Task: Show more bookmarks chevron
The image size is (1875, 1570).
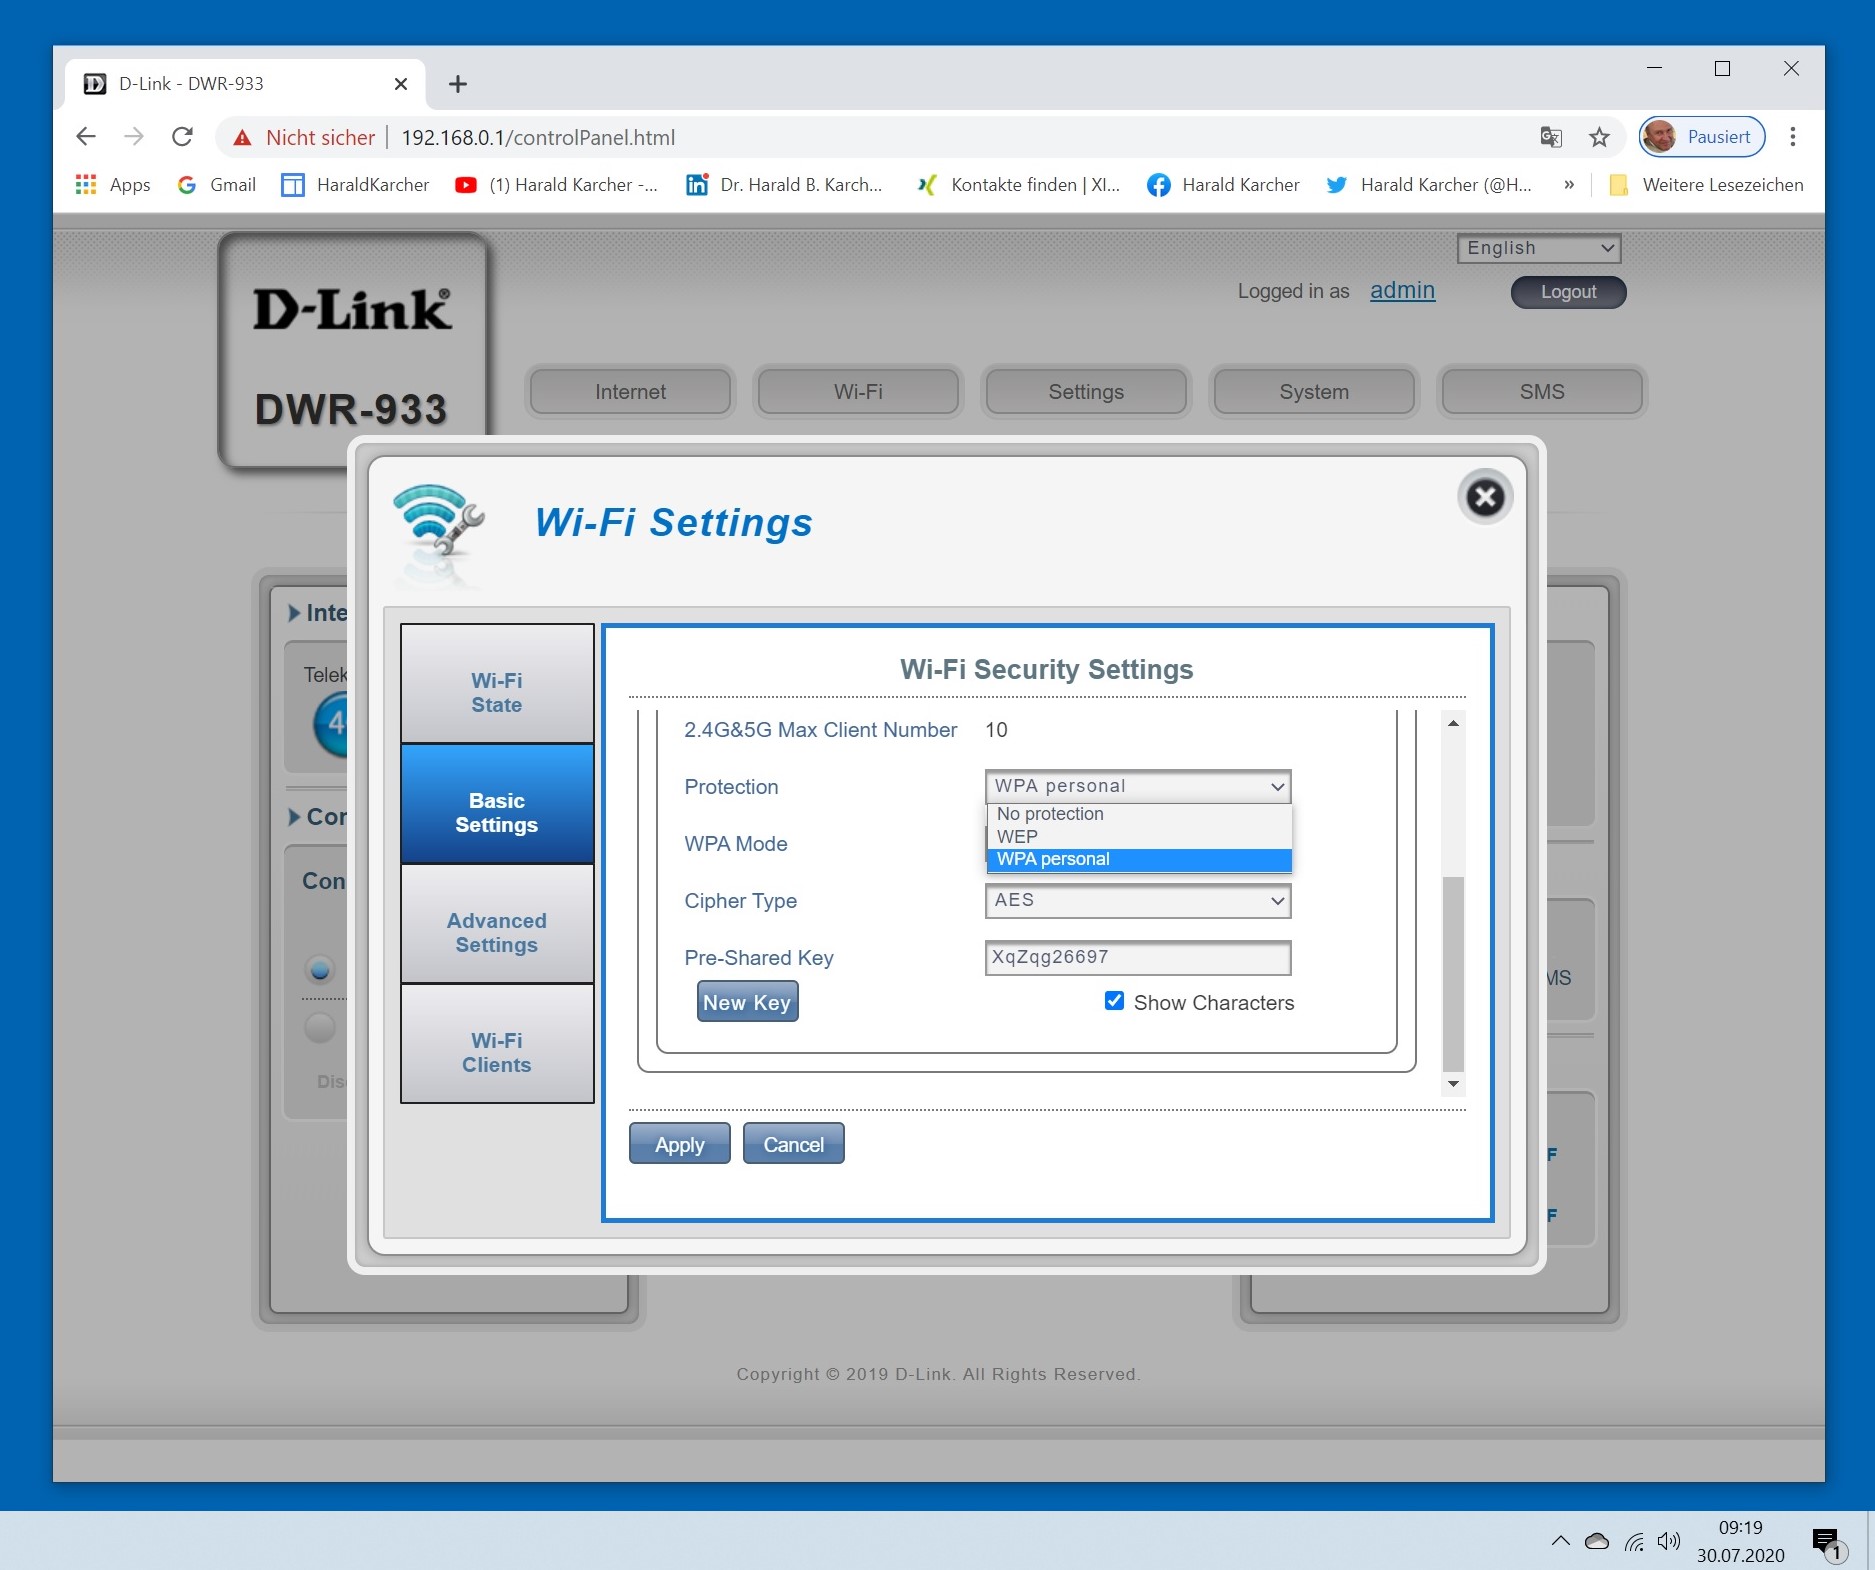Action: (1569, 185)
